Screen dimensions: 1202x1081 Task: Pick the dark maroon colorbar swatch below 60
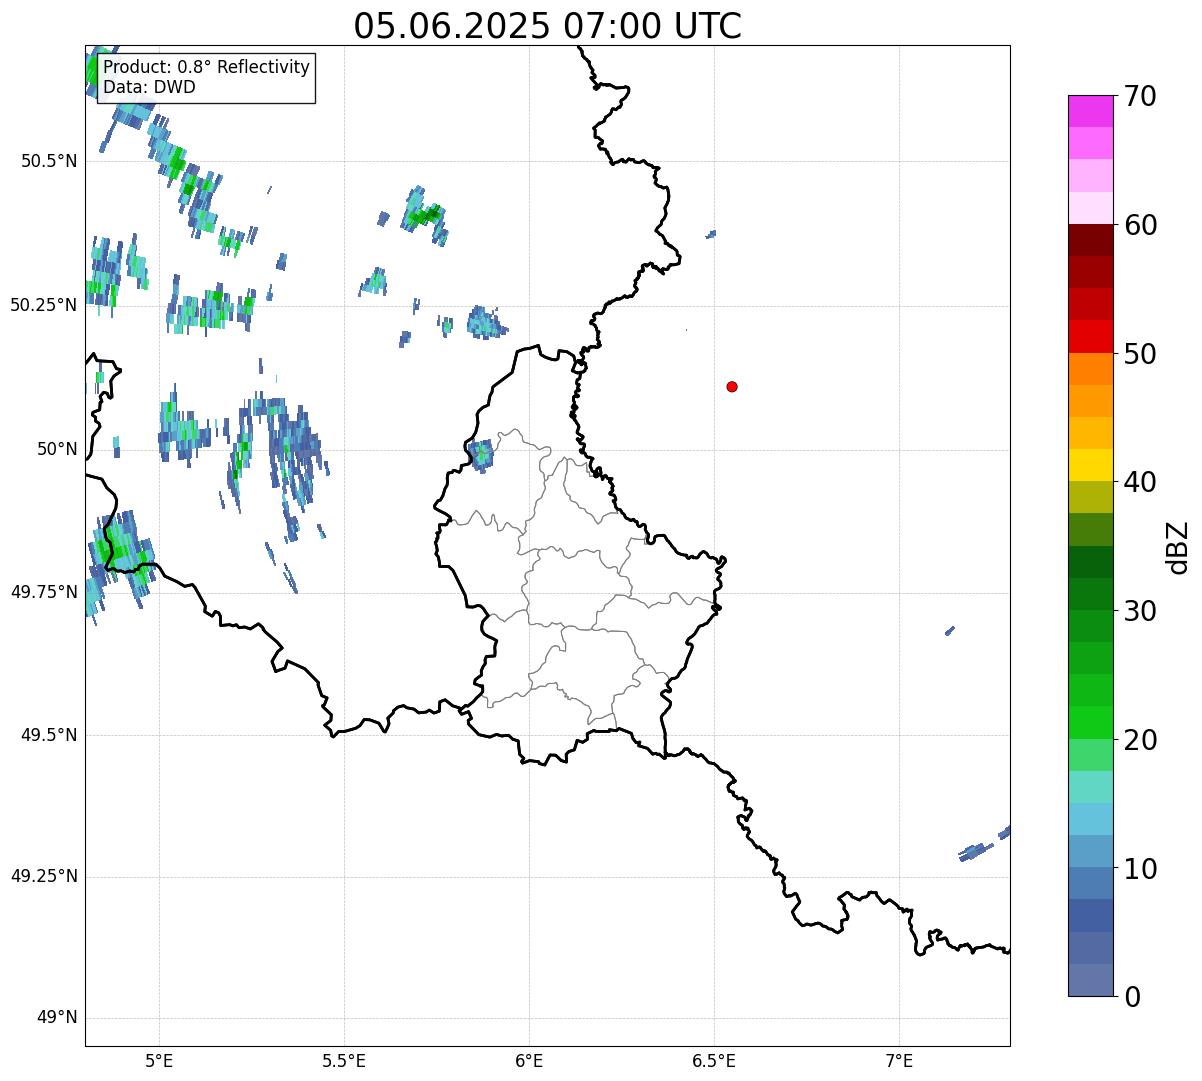1090,240
